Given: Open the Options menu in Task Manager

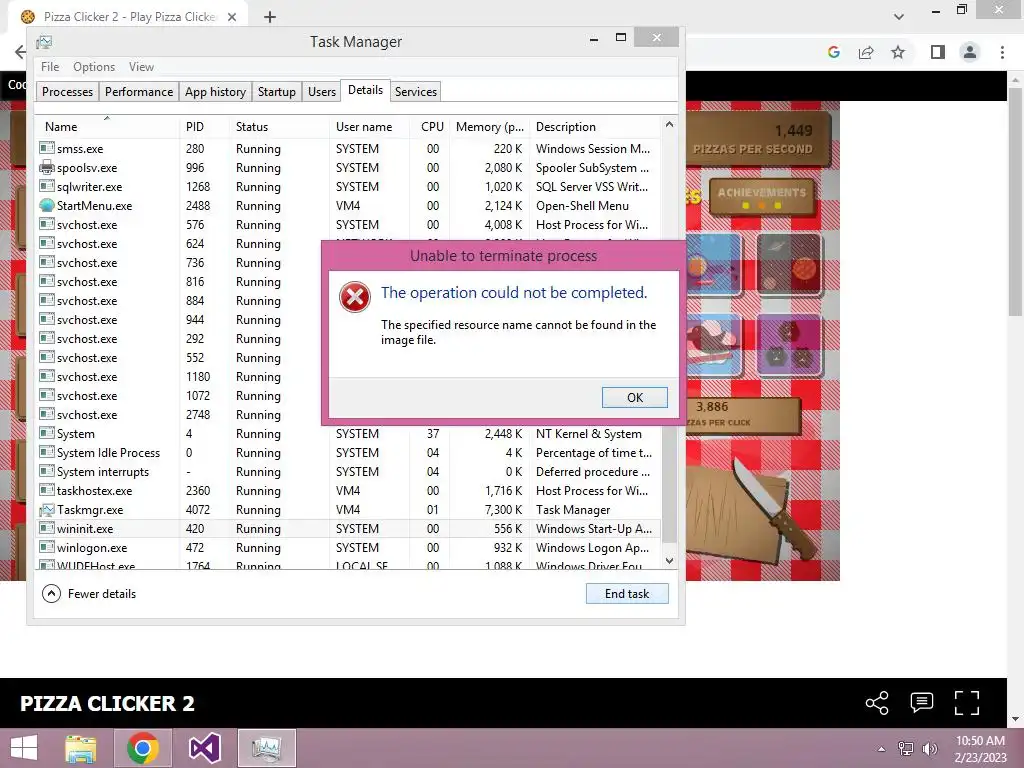Looking at the screenshot, I should [93, 67].
